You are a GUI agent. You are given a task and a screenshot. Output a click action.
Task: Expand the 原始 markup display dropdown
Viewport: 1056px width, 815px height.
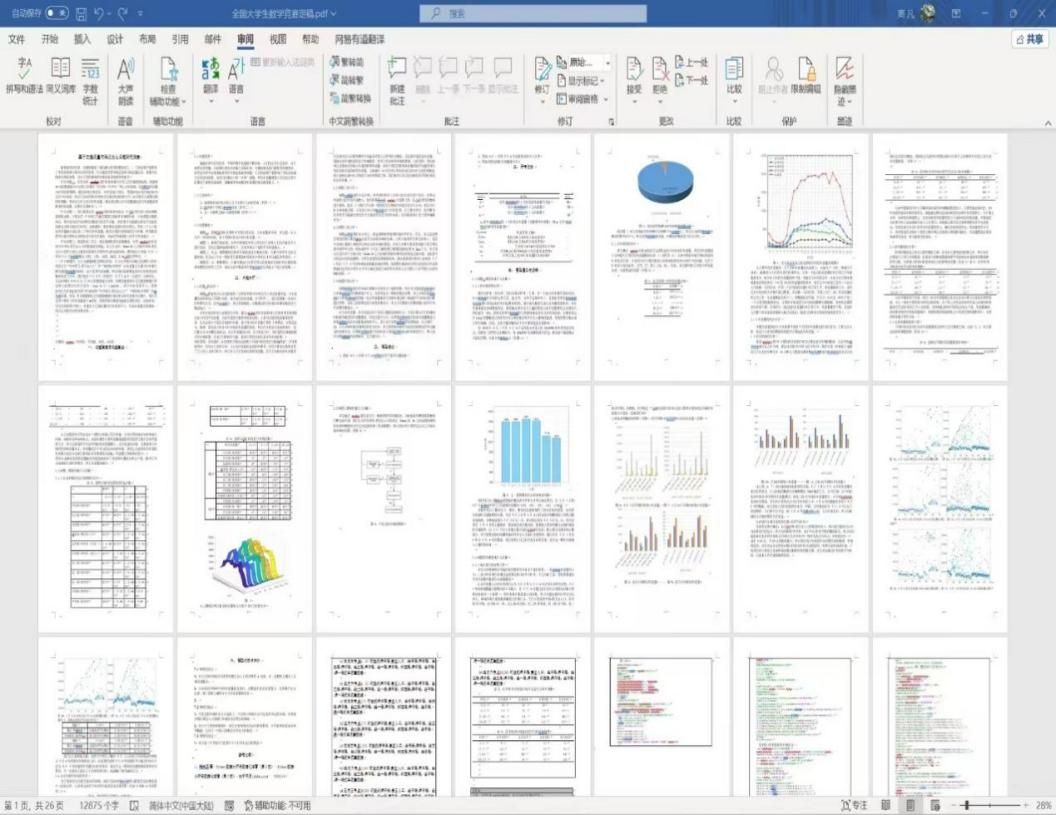pyautogui.click(x=607, y=62)
